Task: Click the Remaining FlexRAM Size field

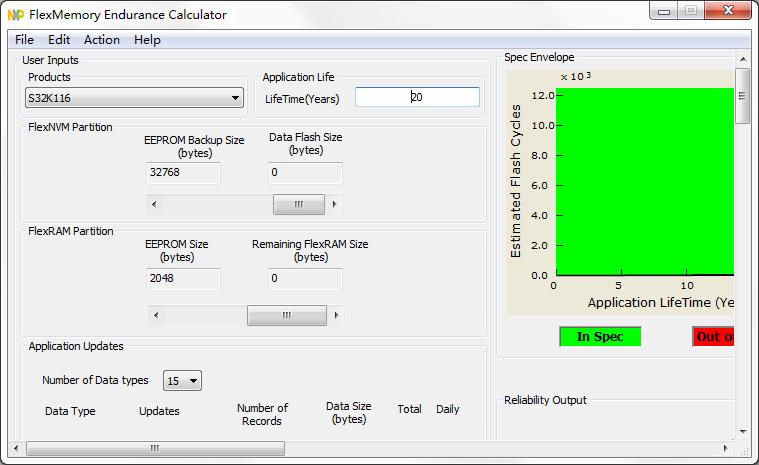Action: 305,279
